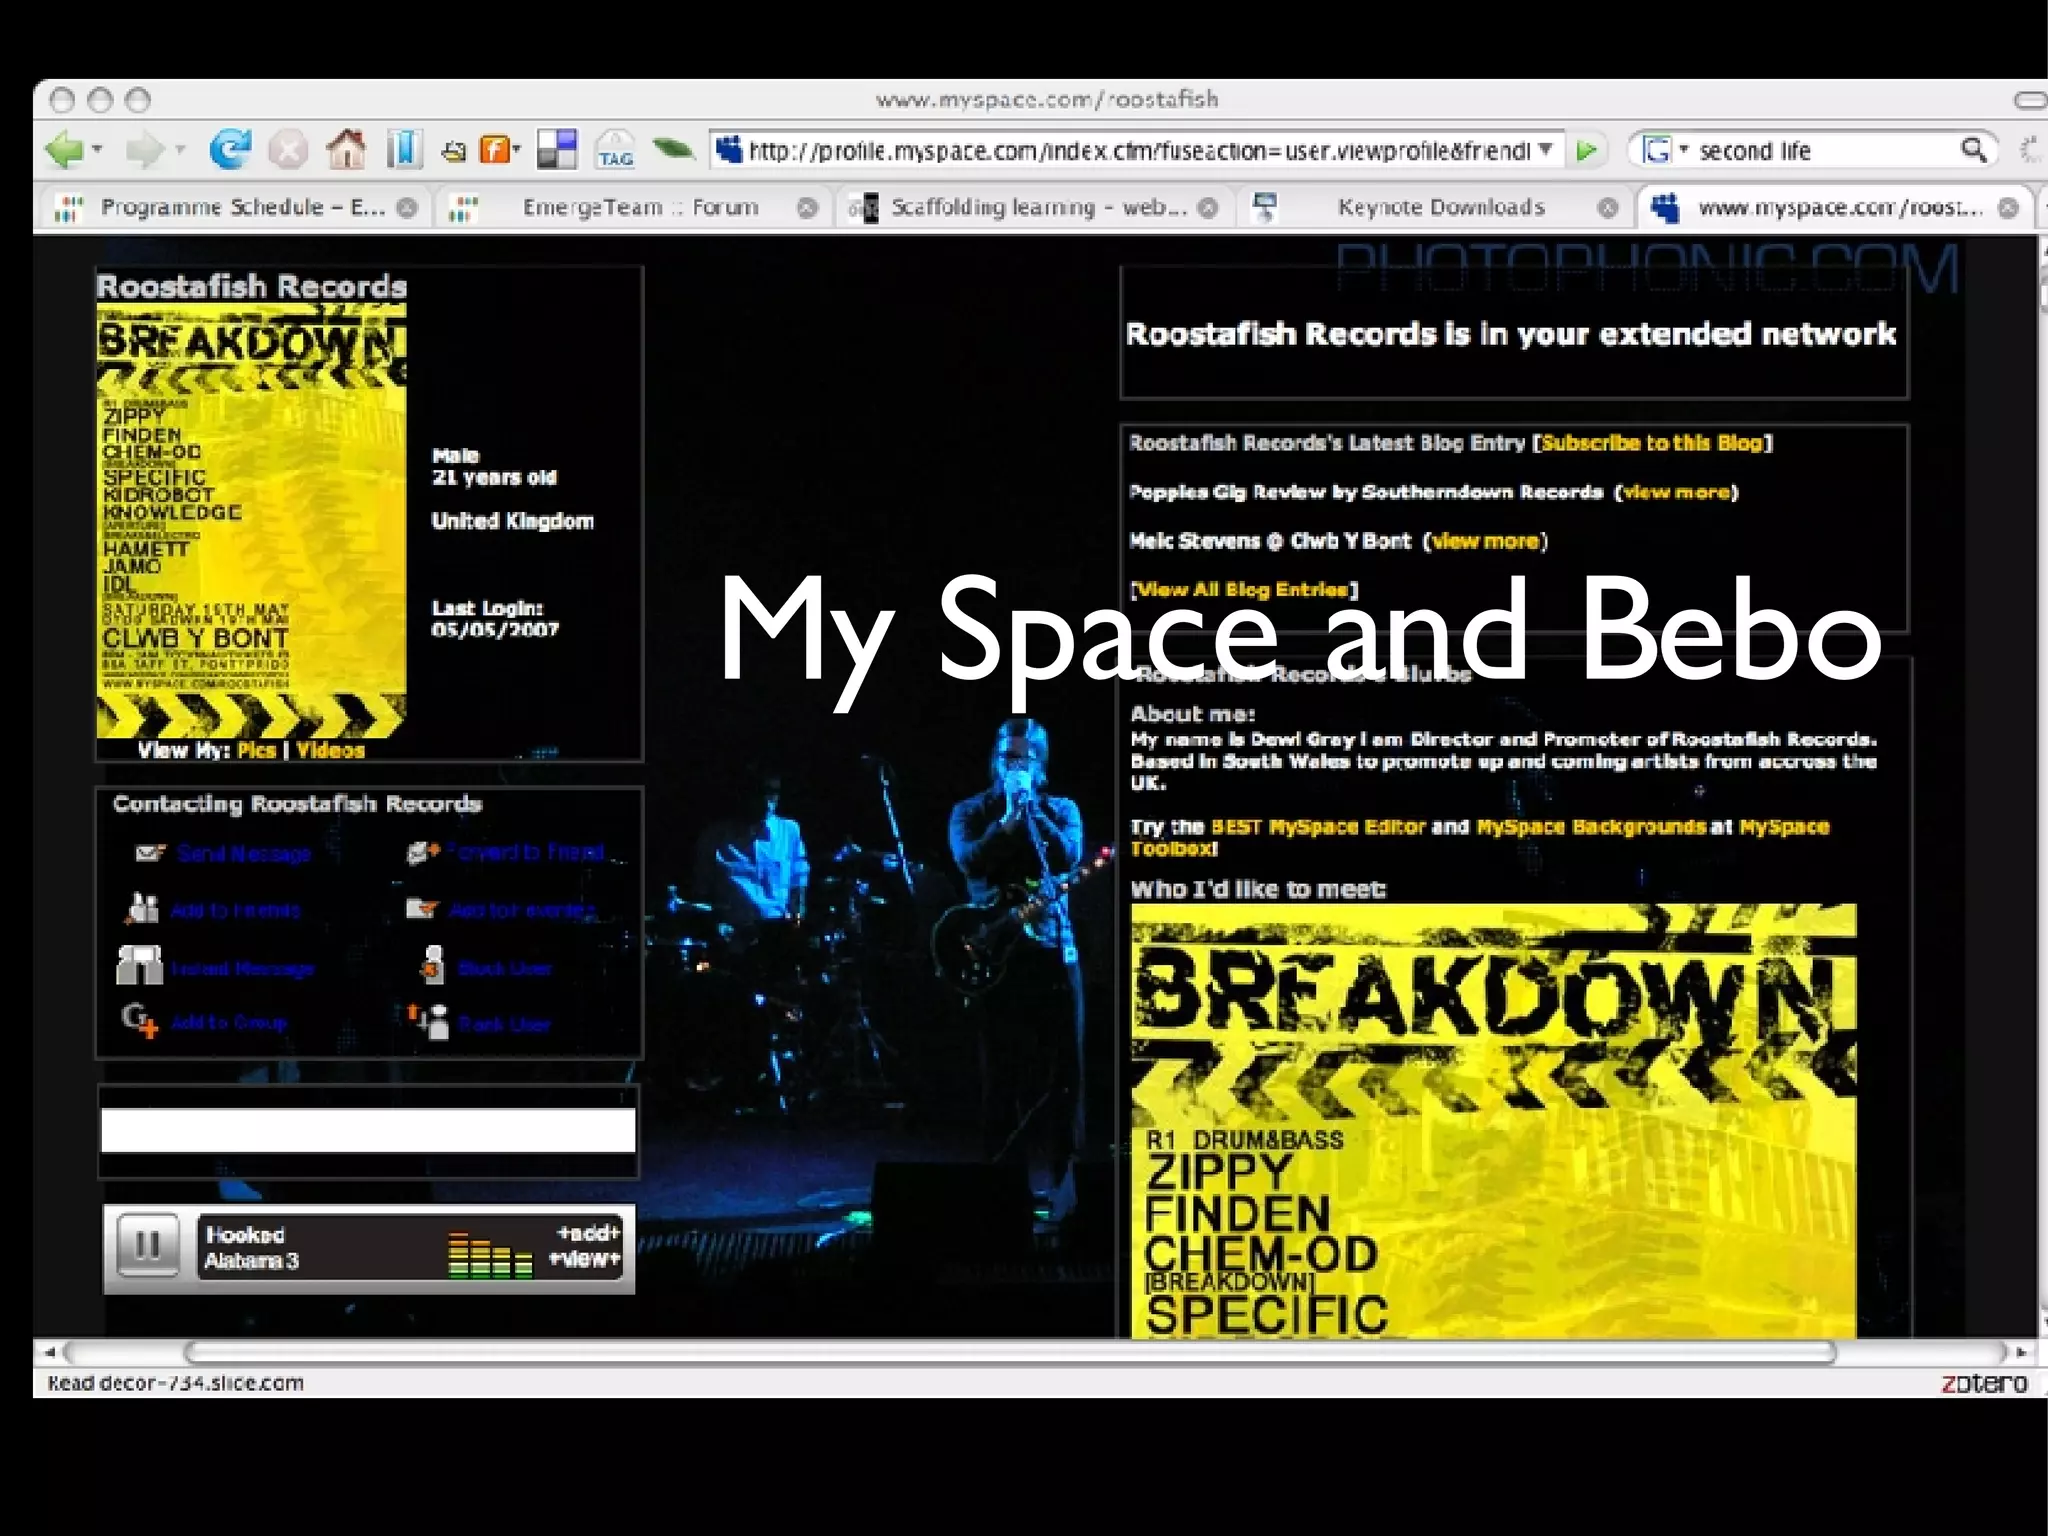This screenshot has width=2048, height=1536.
Task: Close the myspace.com/roost tab
Action: pyautogui.click(x=2008, y=208)
